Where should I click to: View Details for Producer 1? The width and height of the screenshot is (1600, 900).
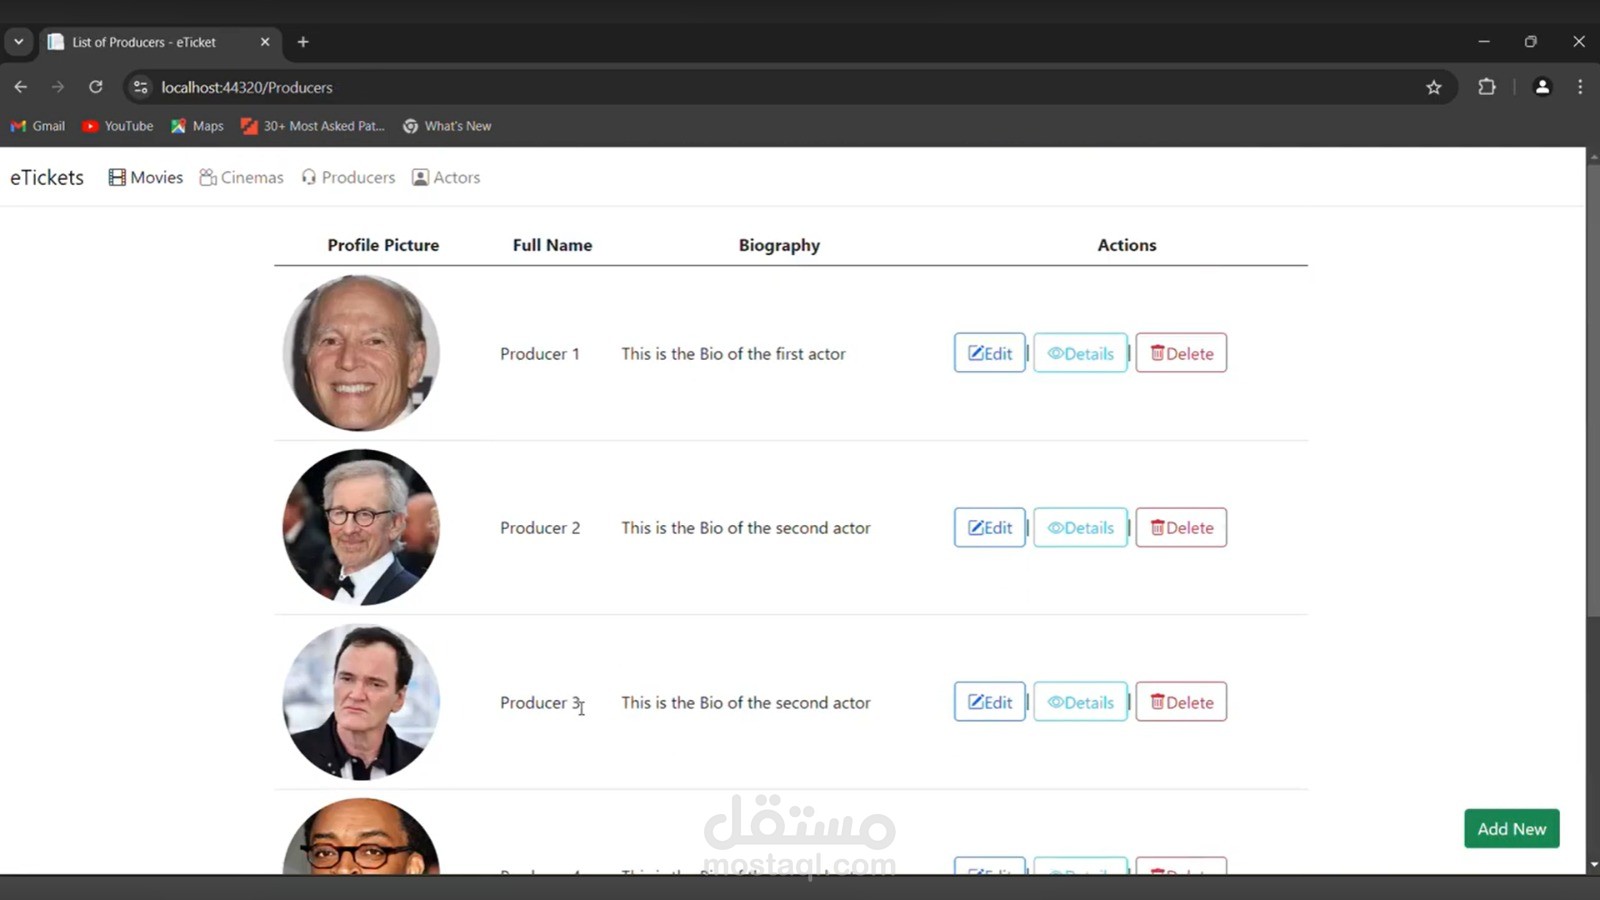[1080, 353]
